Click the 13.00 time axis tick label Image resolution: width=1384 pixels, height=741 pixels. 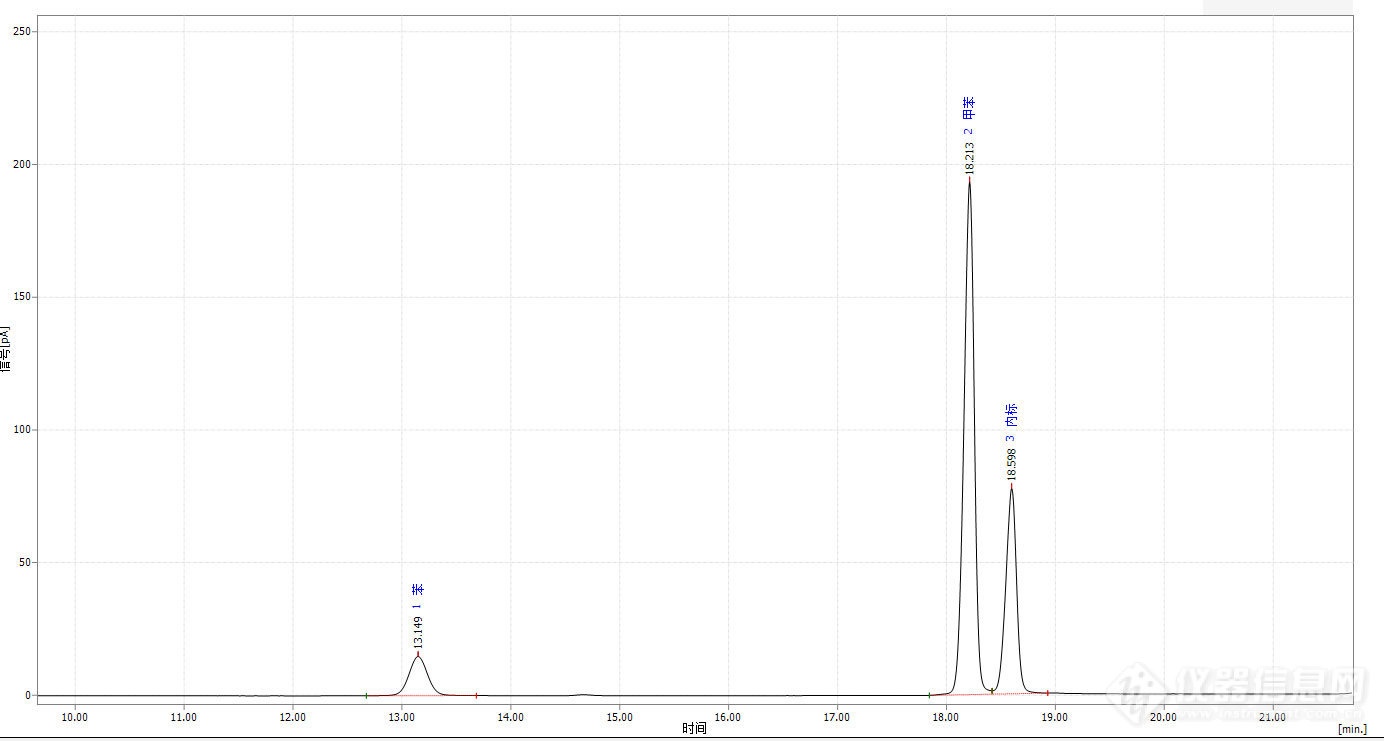coord(401,716)
